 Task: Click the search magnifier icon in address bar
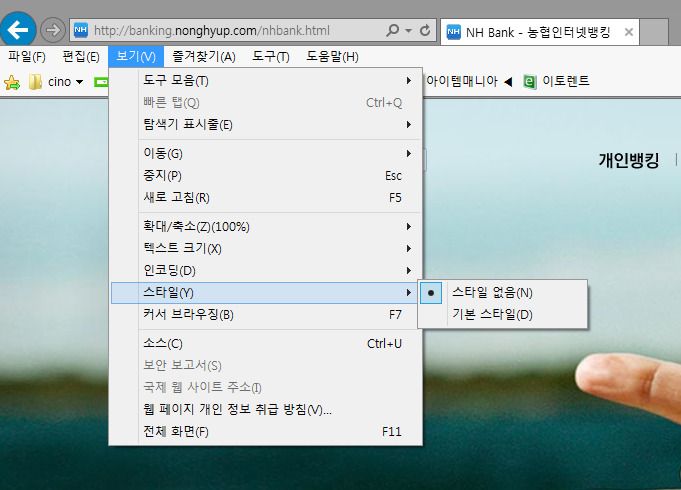pyautogui.click(x=393, y=30)
